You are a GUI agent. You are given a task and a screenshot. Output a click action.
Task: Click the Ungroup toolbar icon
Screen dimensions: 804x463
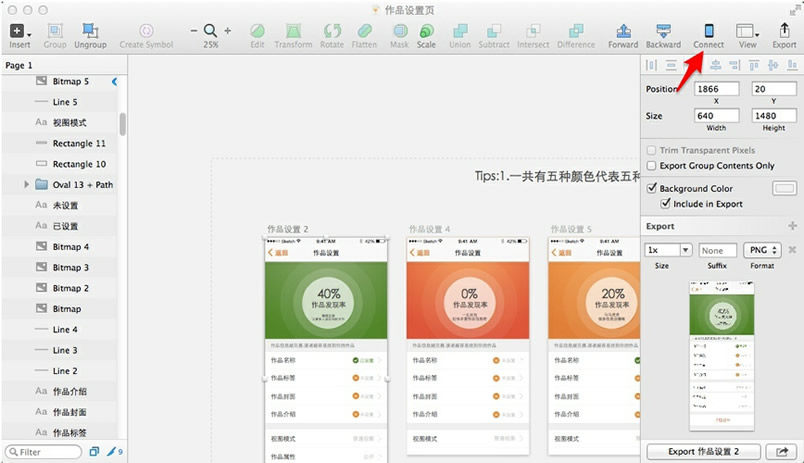point(90,31)
